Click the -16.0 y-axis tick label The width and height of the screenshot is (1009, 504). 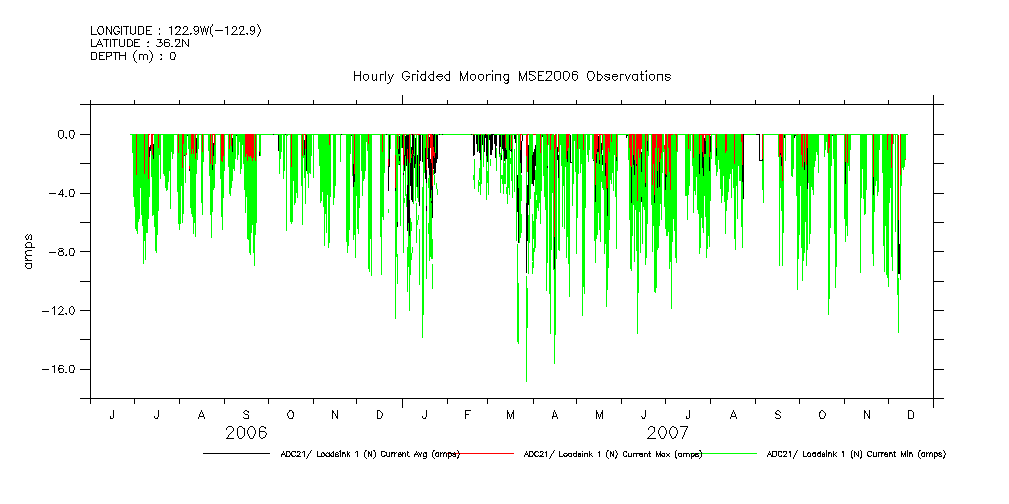point(57,370)
